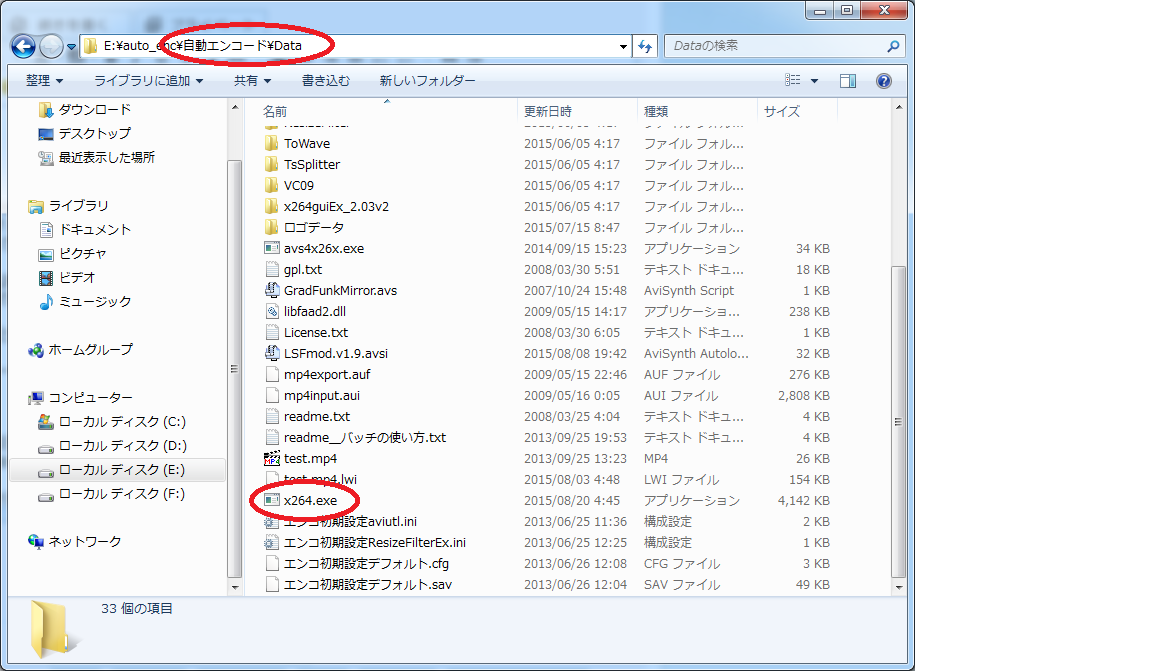Refresh the Data folder view
Screen dimensions: 1152x671
[645, 46]
